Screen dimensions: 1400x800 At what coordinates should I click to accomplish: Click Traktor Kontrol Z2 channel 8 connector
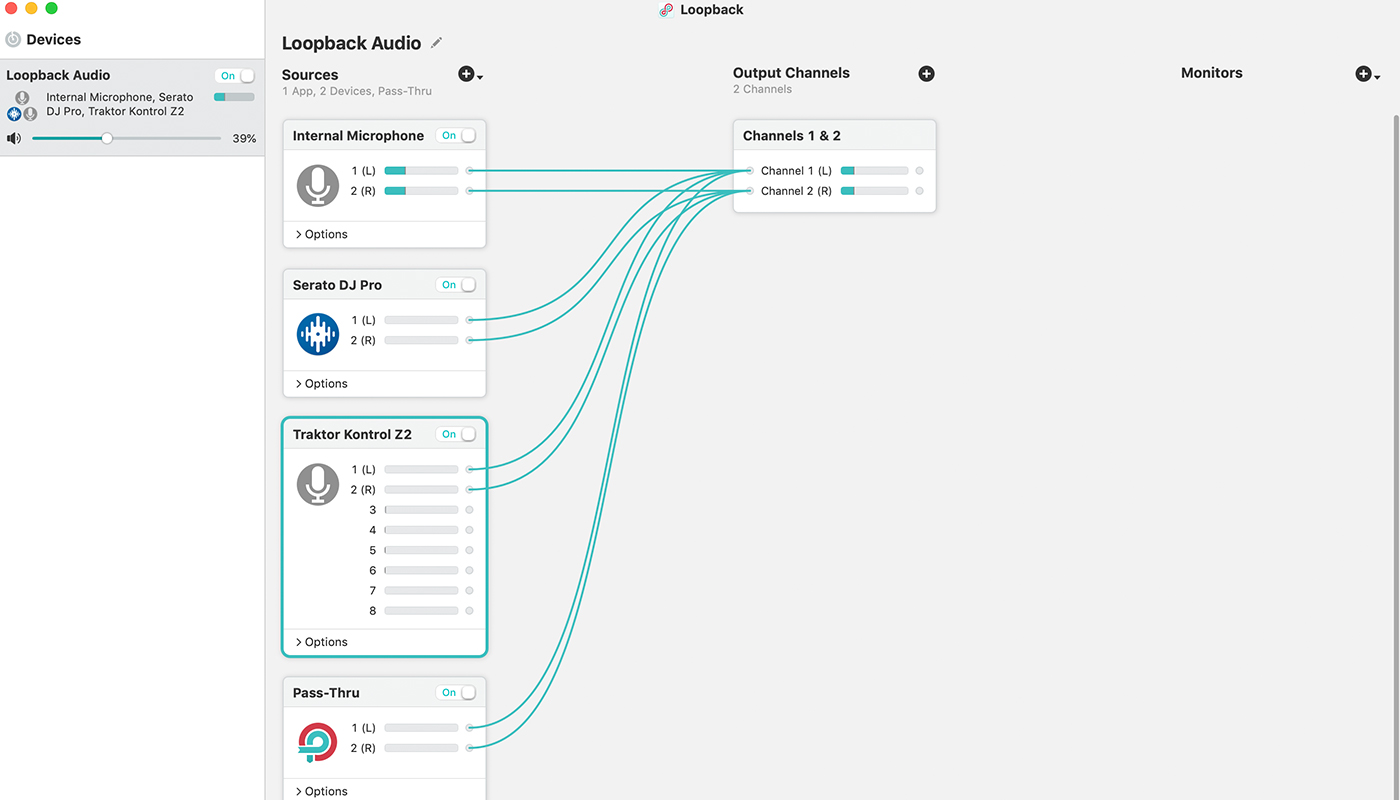469,611
